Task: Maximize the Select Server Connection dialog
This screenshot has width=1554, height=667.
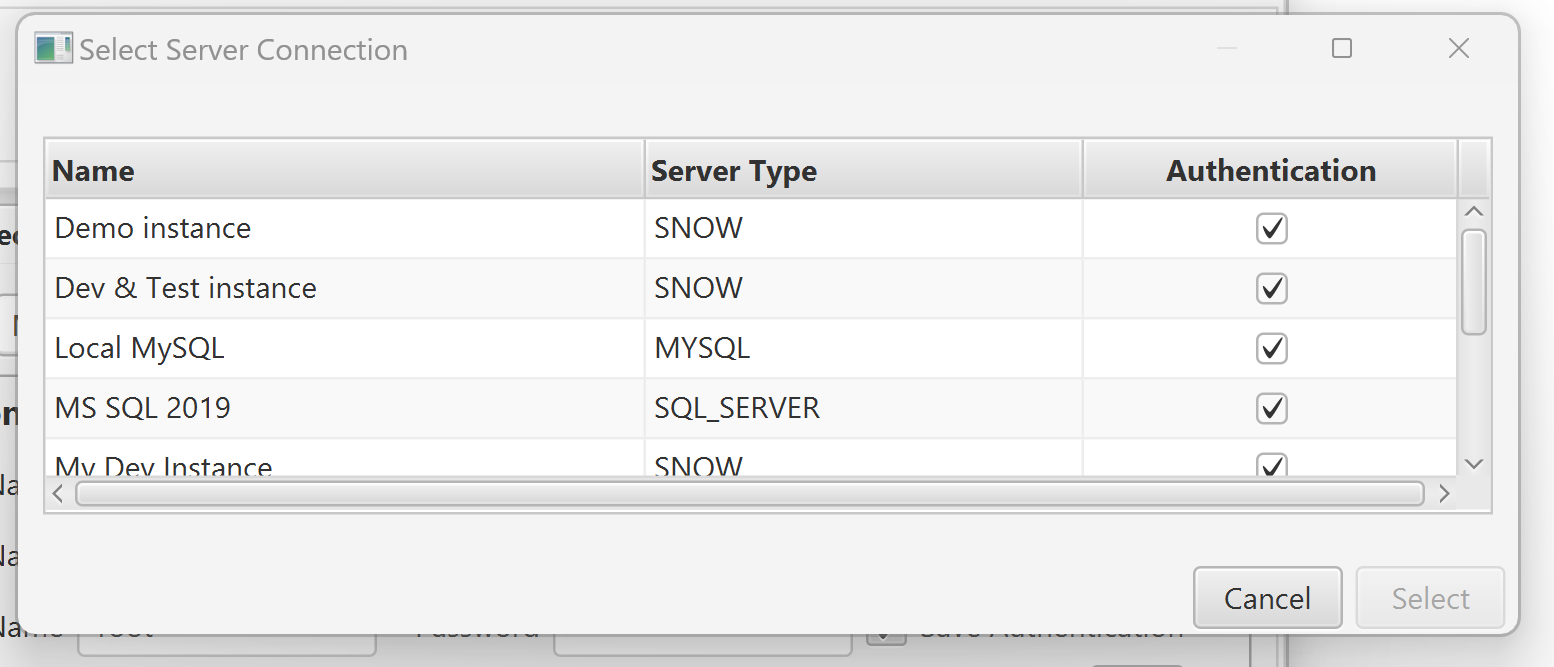Action: (x=1342, y=48)
